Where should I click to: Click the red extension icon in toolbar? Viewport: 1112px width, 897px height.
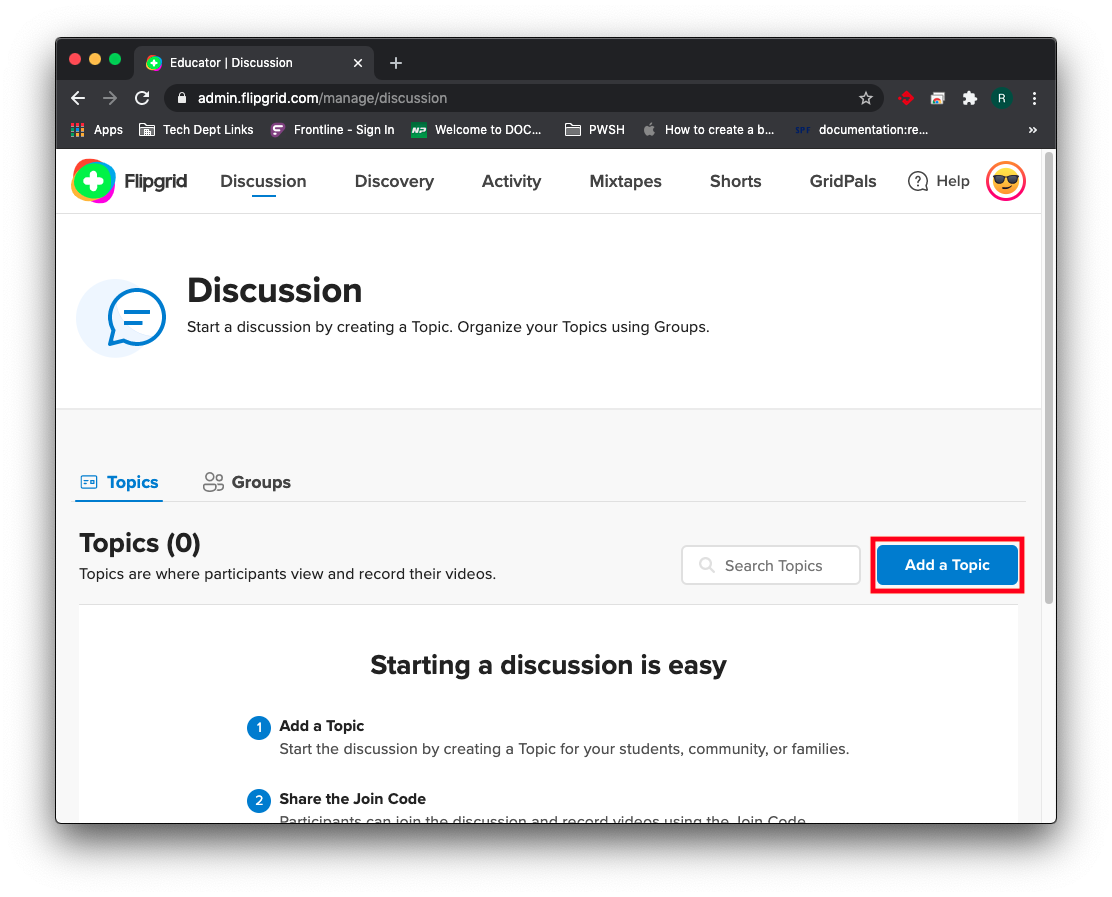tap(906, 98)
